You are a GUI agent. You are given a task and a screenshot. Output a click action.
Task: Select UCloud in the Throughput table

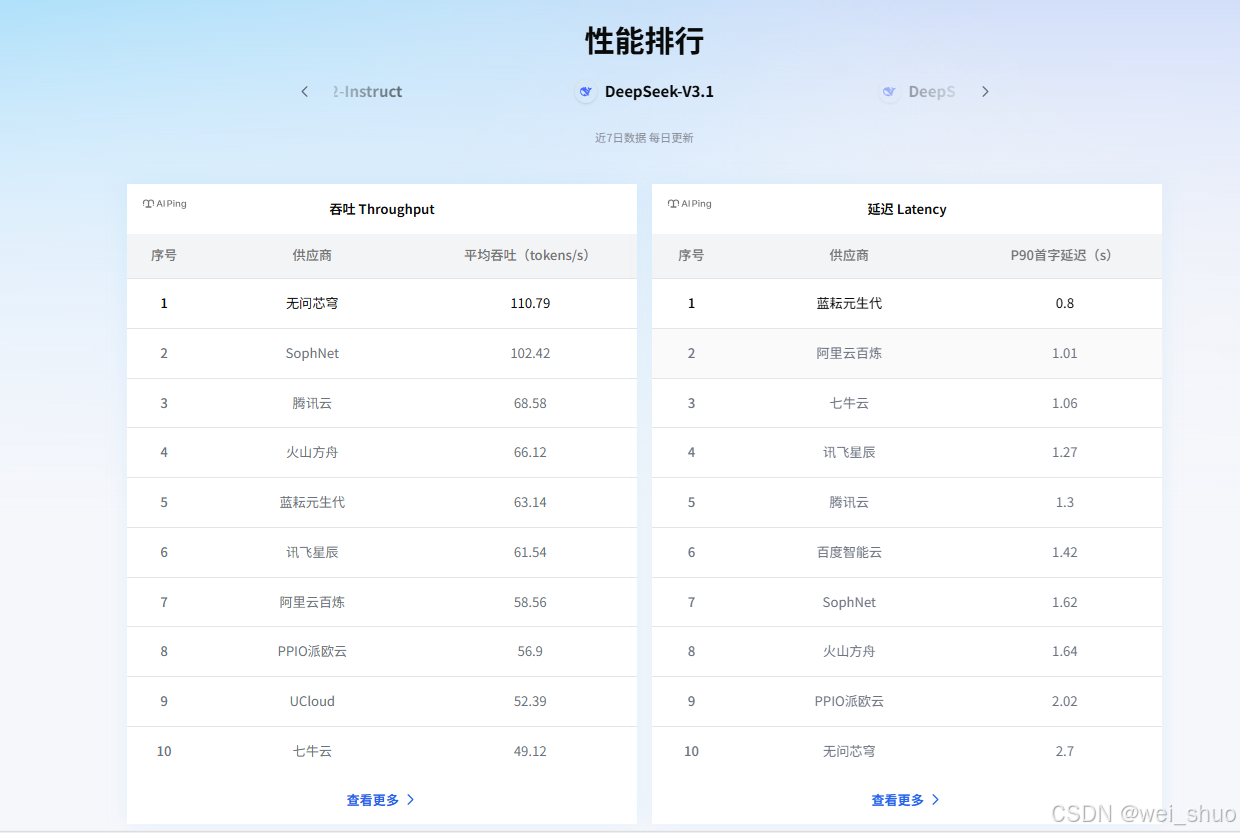pos(312,701)
